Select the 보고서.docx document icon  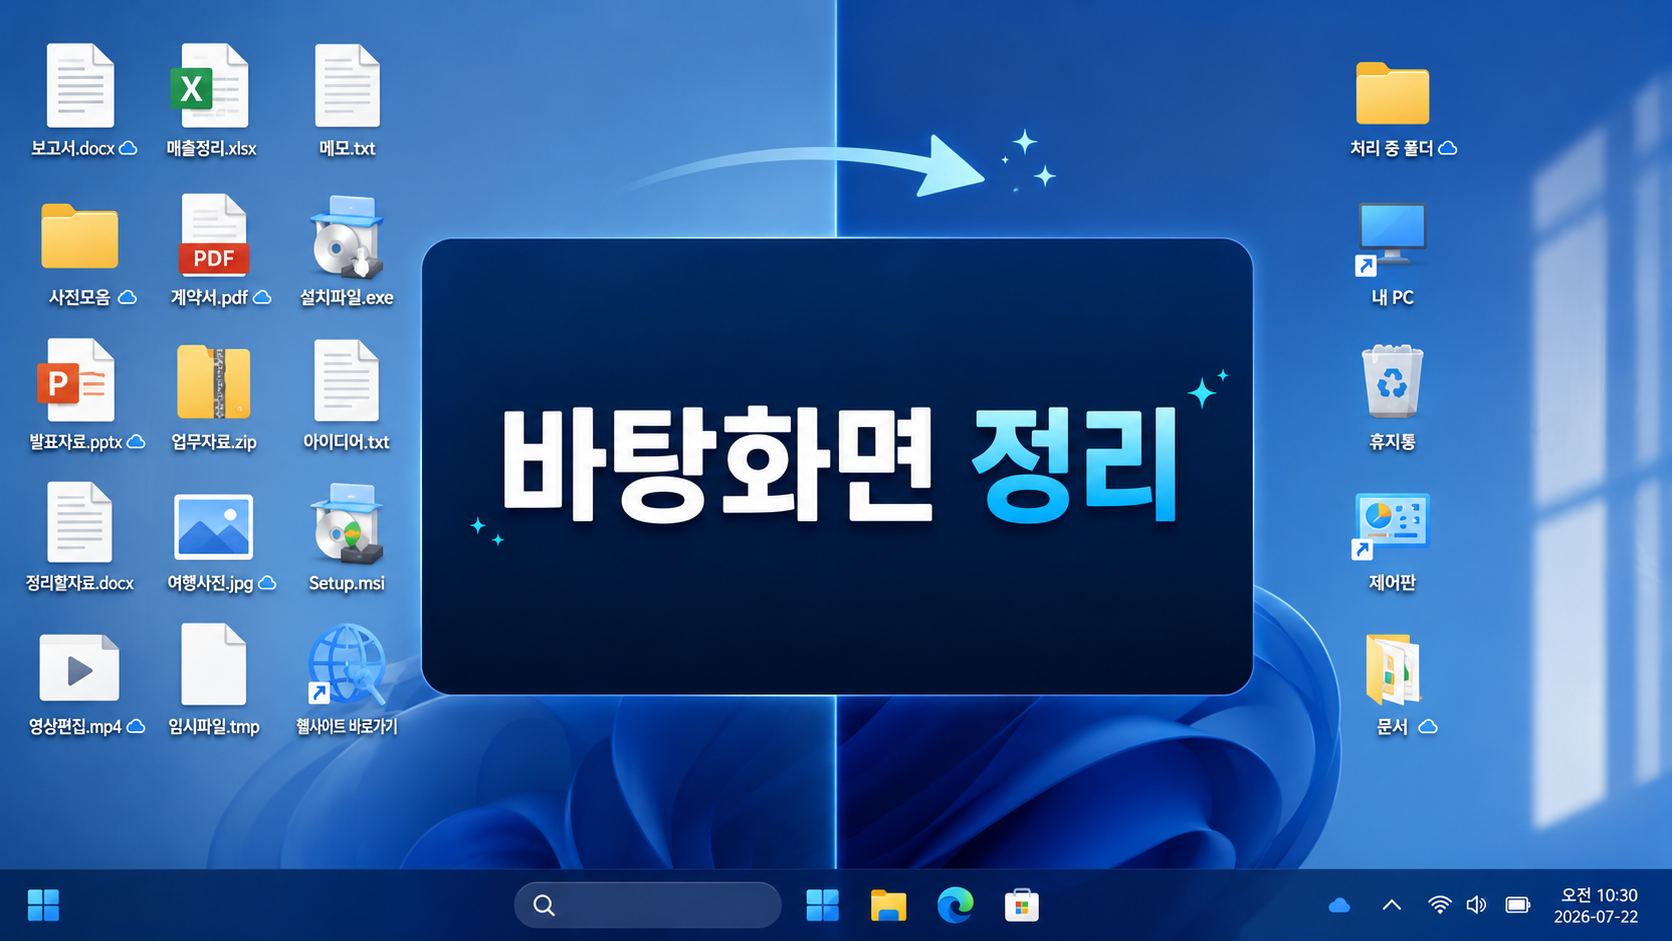pos(81,86)
